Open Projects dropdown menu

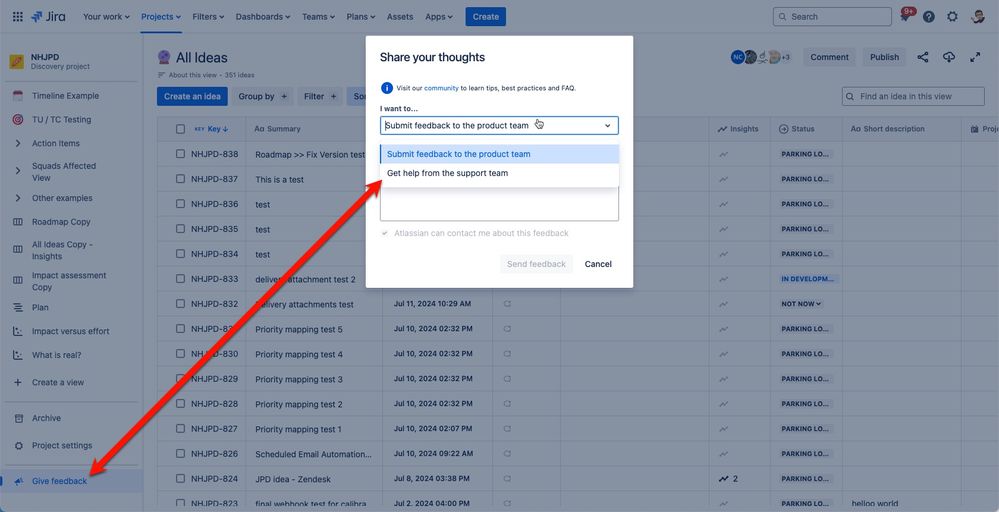(161, 17)
